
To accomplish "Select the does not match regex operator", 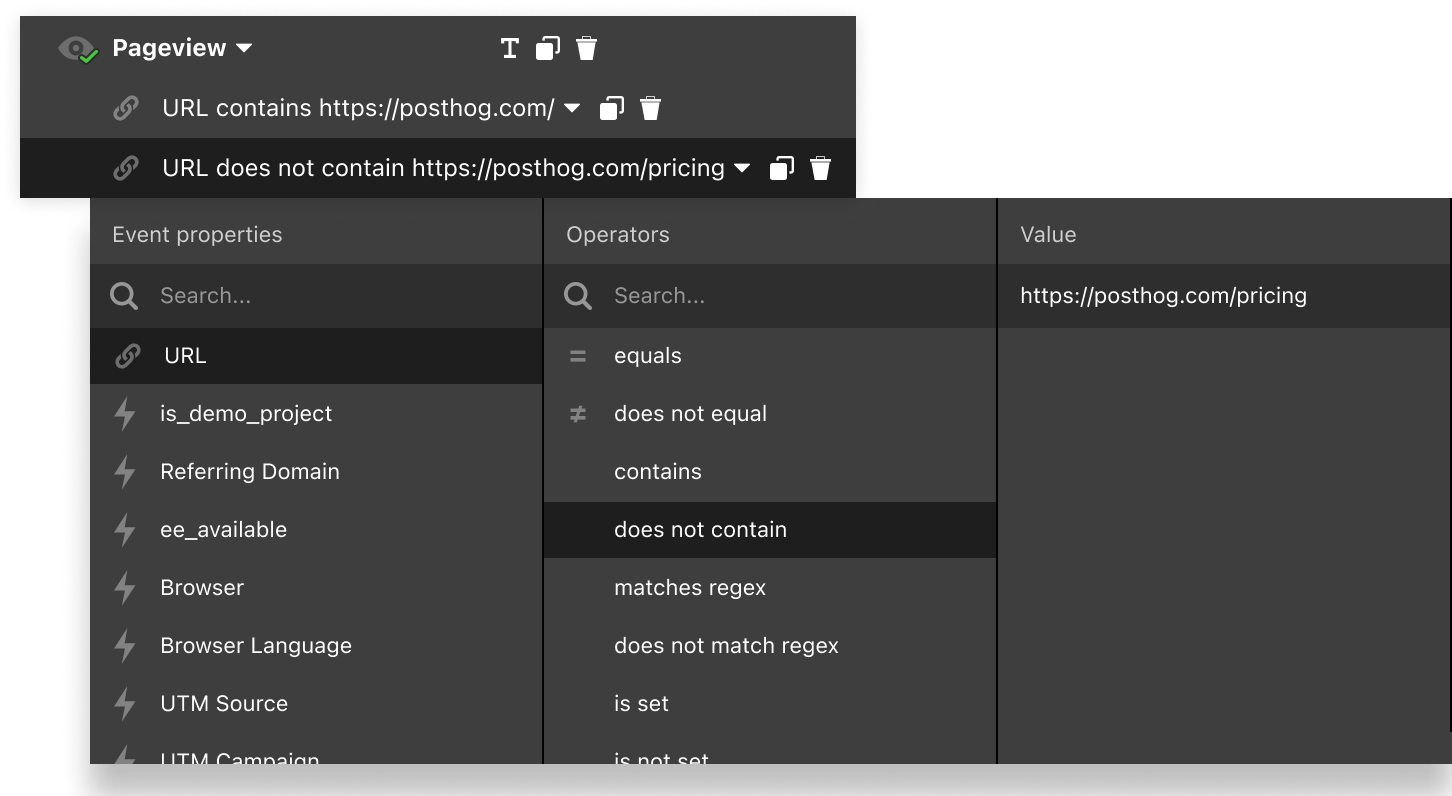I will [770, 646].
